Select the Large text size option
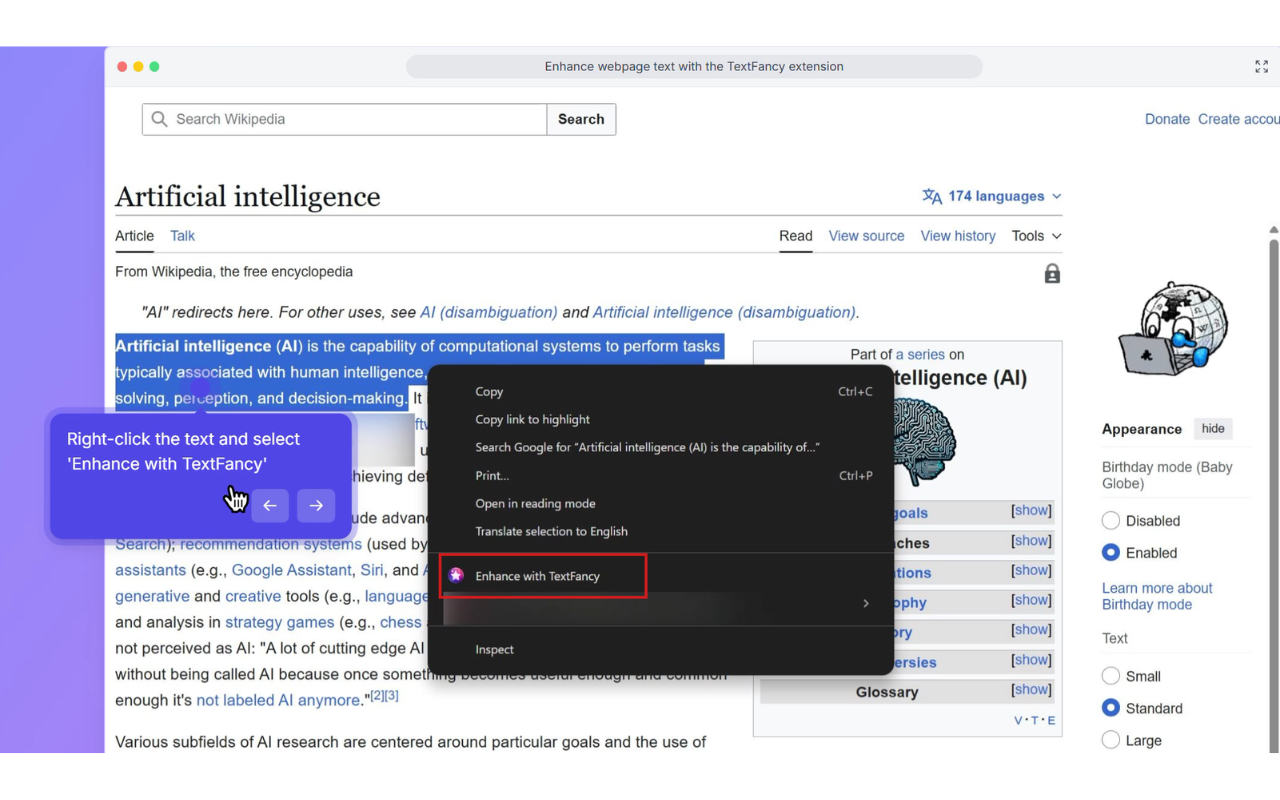 pos(1111,740)
